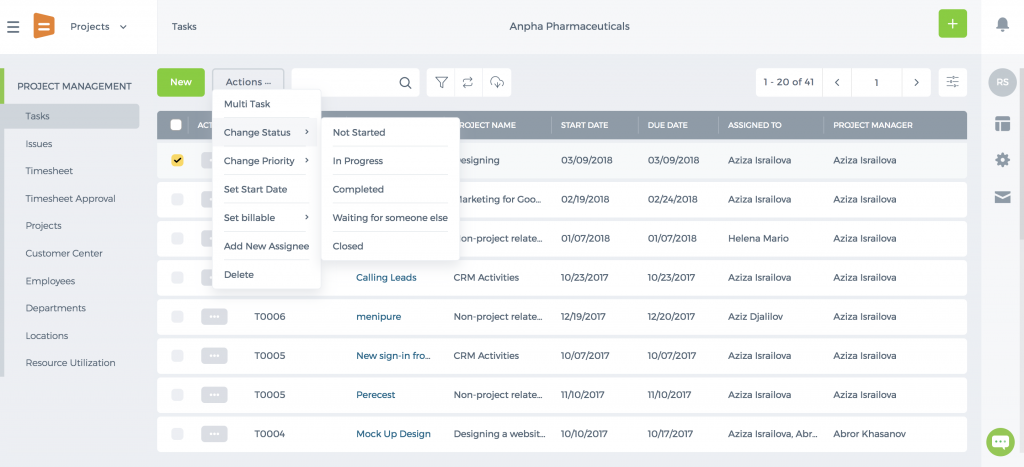
Task: Click the task search input field
Action: 345,83
